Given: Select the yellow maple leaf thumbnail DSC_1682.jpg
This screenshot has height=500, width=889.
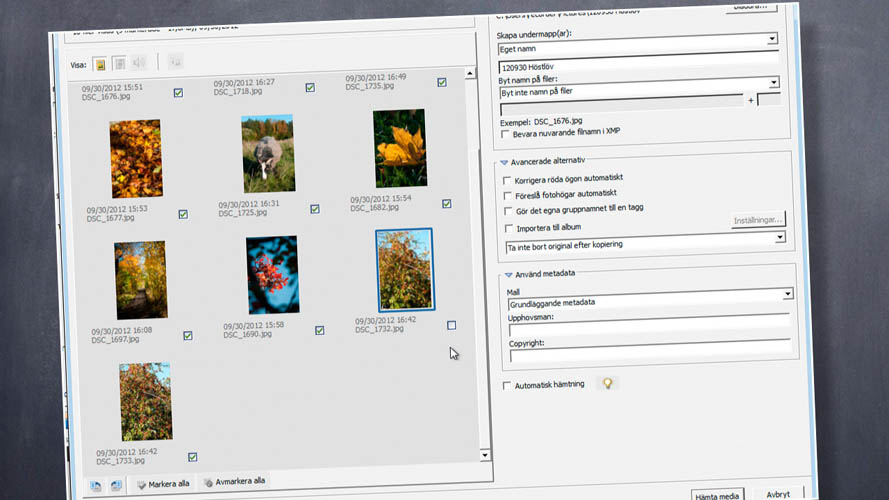Looking at the screenshot, I should click(x=400, y=148).
